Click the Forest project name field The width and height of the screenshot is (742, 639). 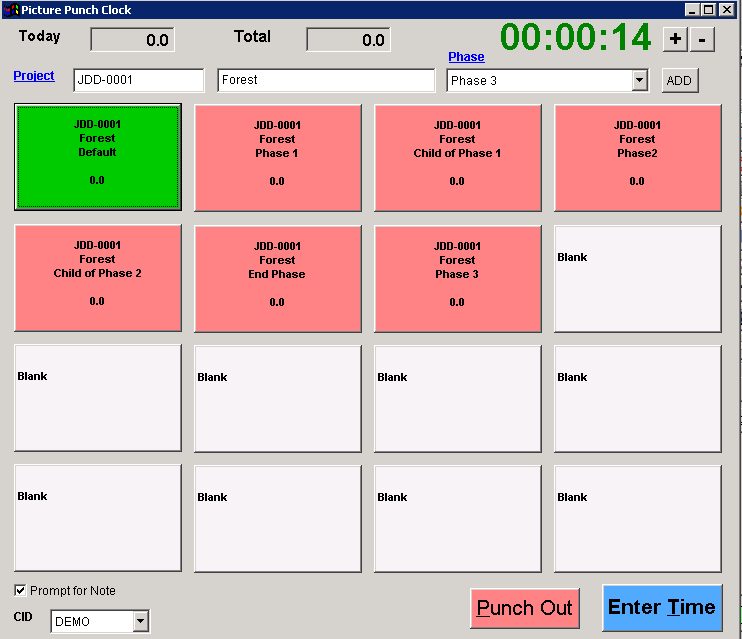click(326, 81)
